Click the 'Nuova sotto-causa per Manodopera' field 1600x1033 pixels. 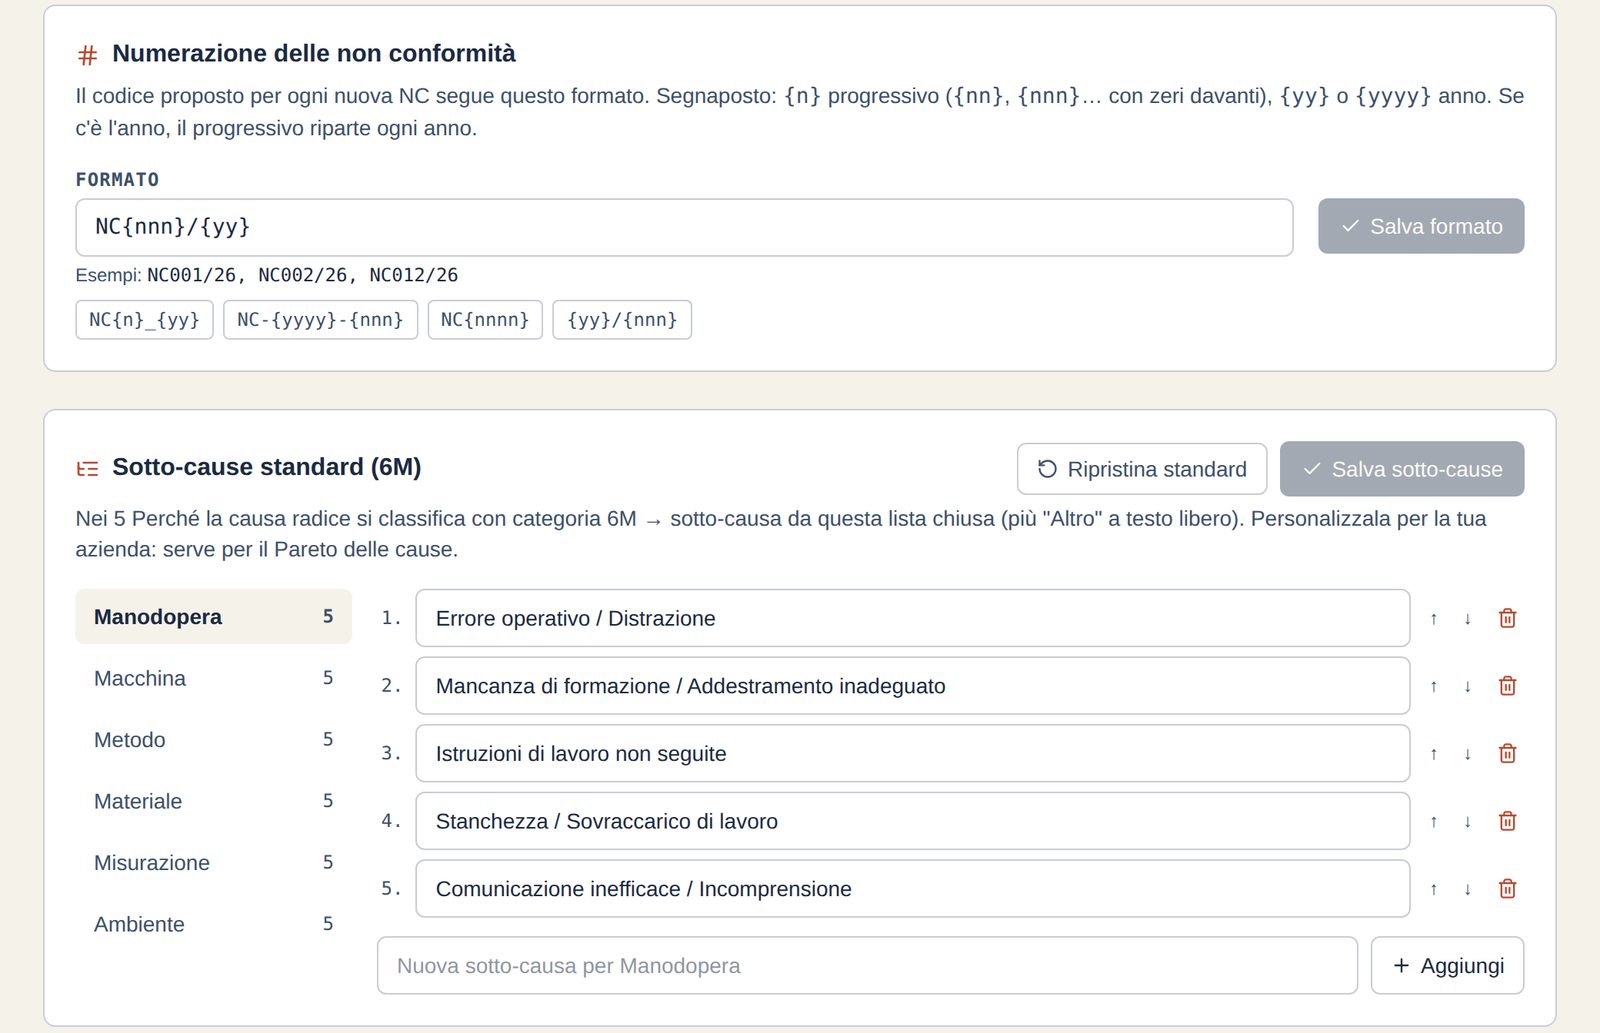pyautogui.click(x=867, y=966)
